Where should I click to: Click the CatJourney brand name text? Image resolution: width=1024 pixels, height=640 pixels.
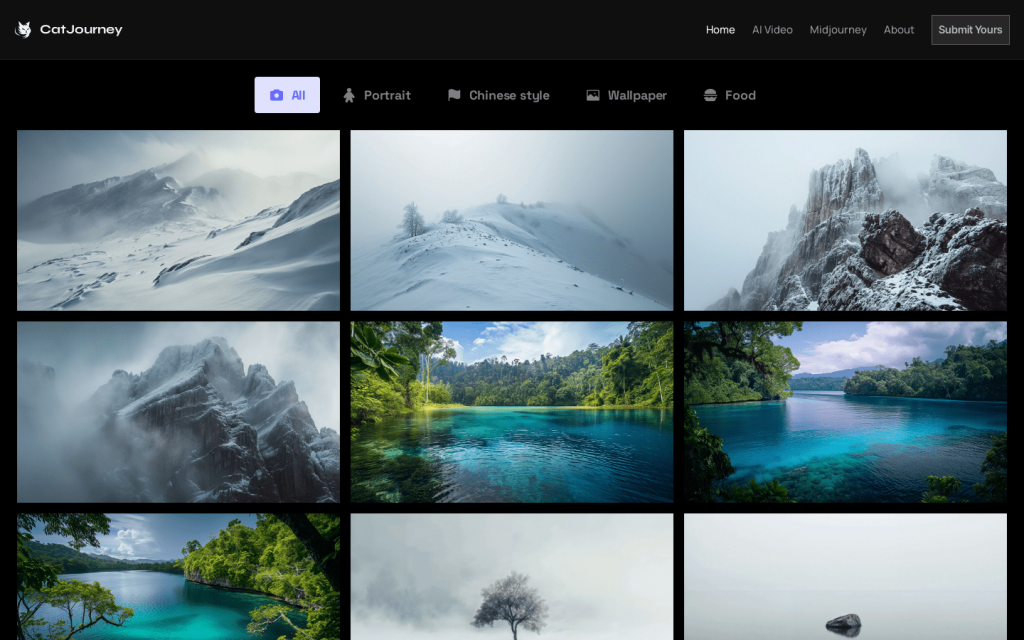click(x=81, y=29)
